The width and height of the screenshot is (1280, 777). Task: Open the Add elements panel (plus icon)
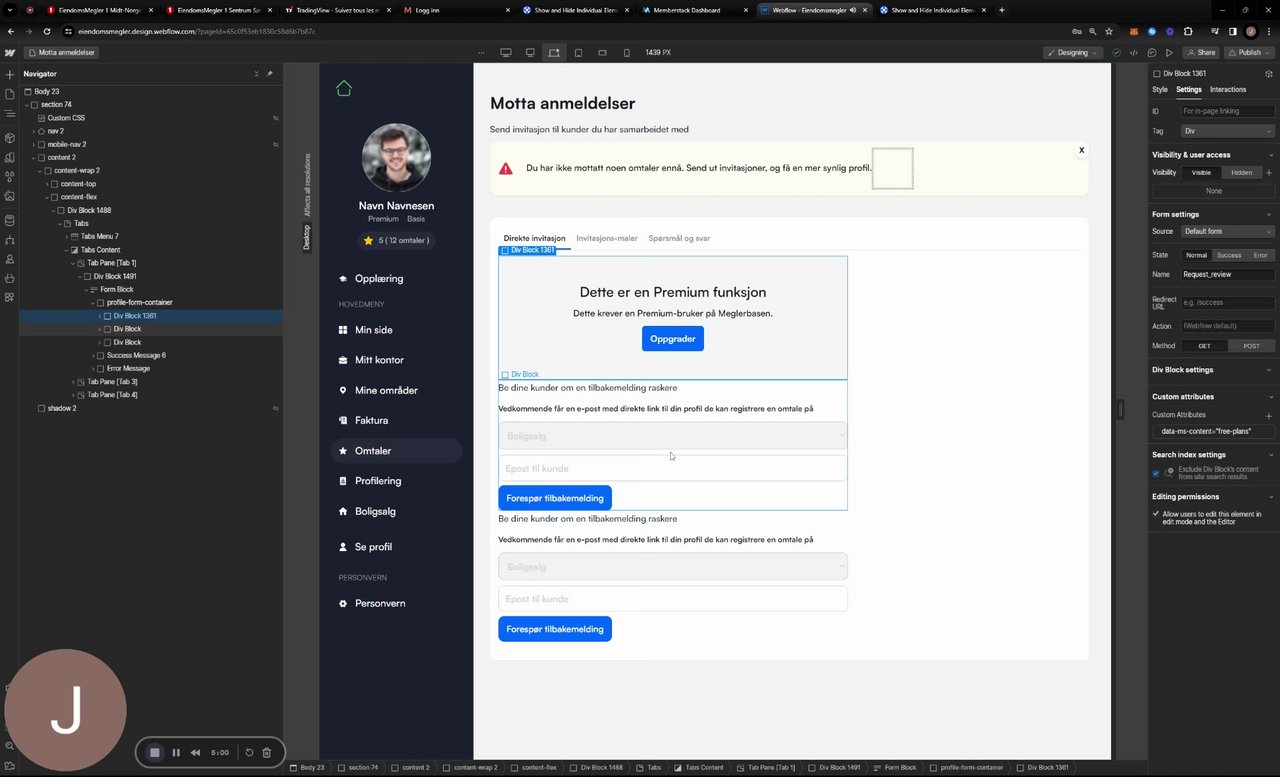pyautogui.click(x=10, y=74)
